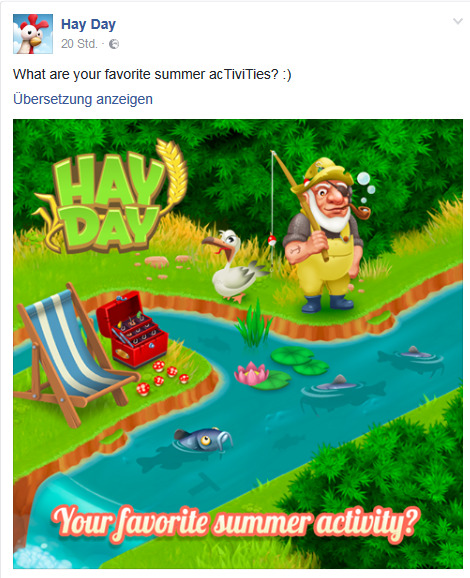The height and width of the screenshot is (578, 470).
Task: Click the striped deck chair
Action: [74, 356]
